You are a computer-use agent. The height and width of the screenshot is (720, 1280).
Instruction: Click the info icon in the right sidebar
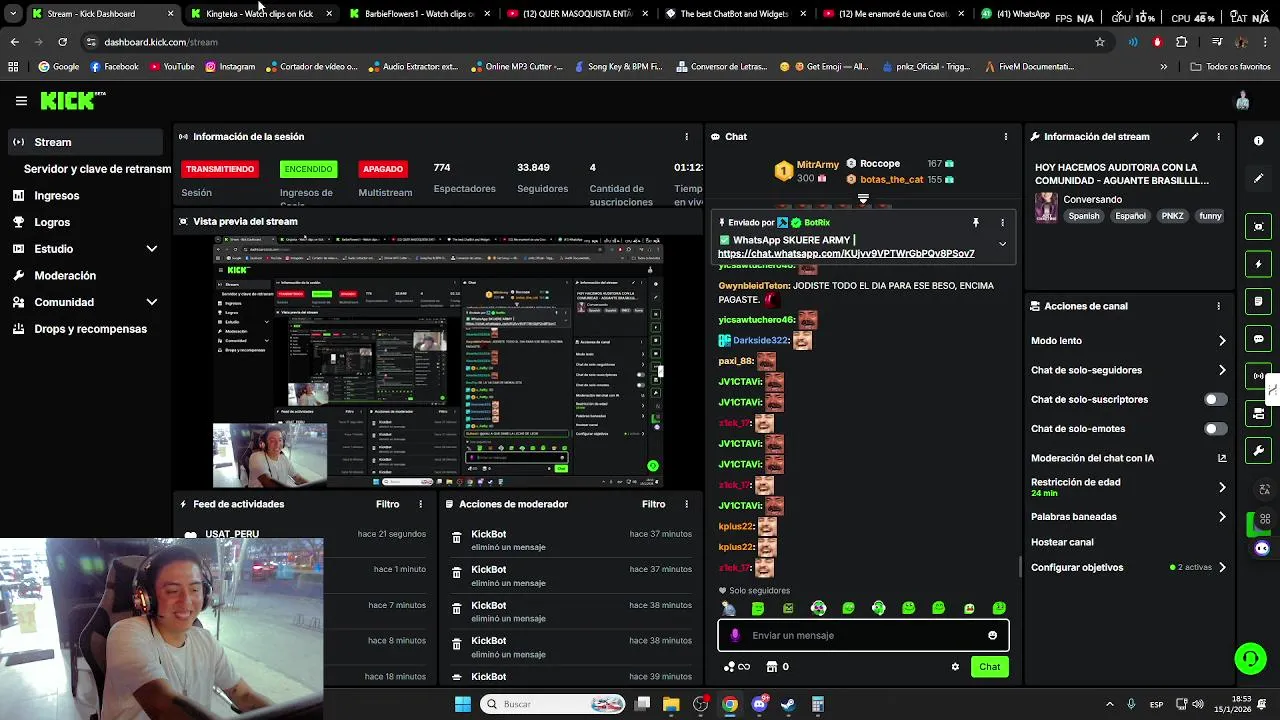coord(1259,141)
